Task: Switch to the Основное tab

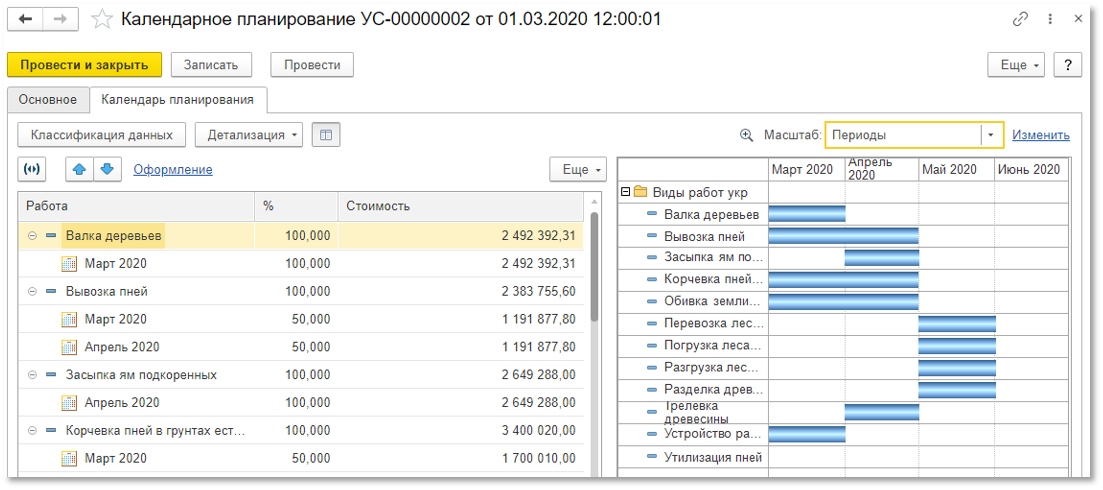Action: [x=48, y=99]
